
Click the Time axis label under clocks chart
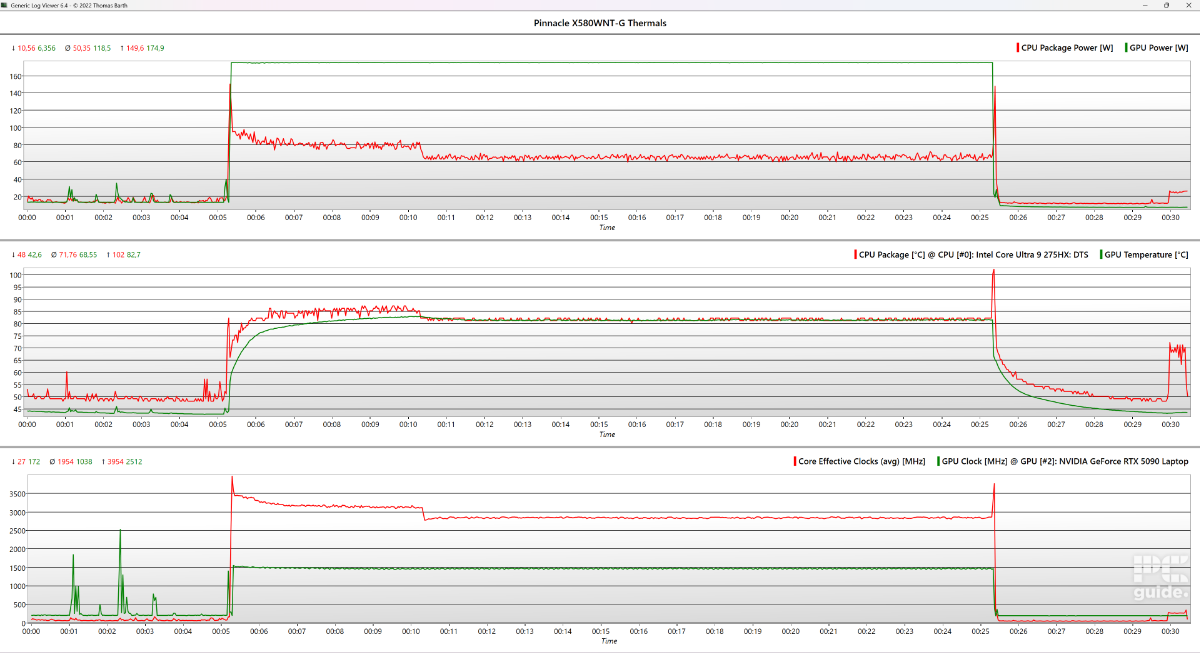point(607,641)
